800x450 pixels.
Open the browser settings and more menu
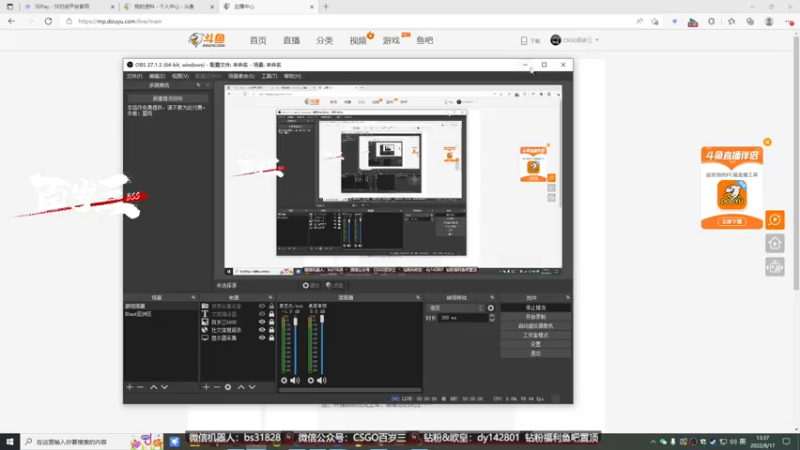click(789, 21)
